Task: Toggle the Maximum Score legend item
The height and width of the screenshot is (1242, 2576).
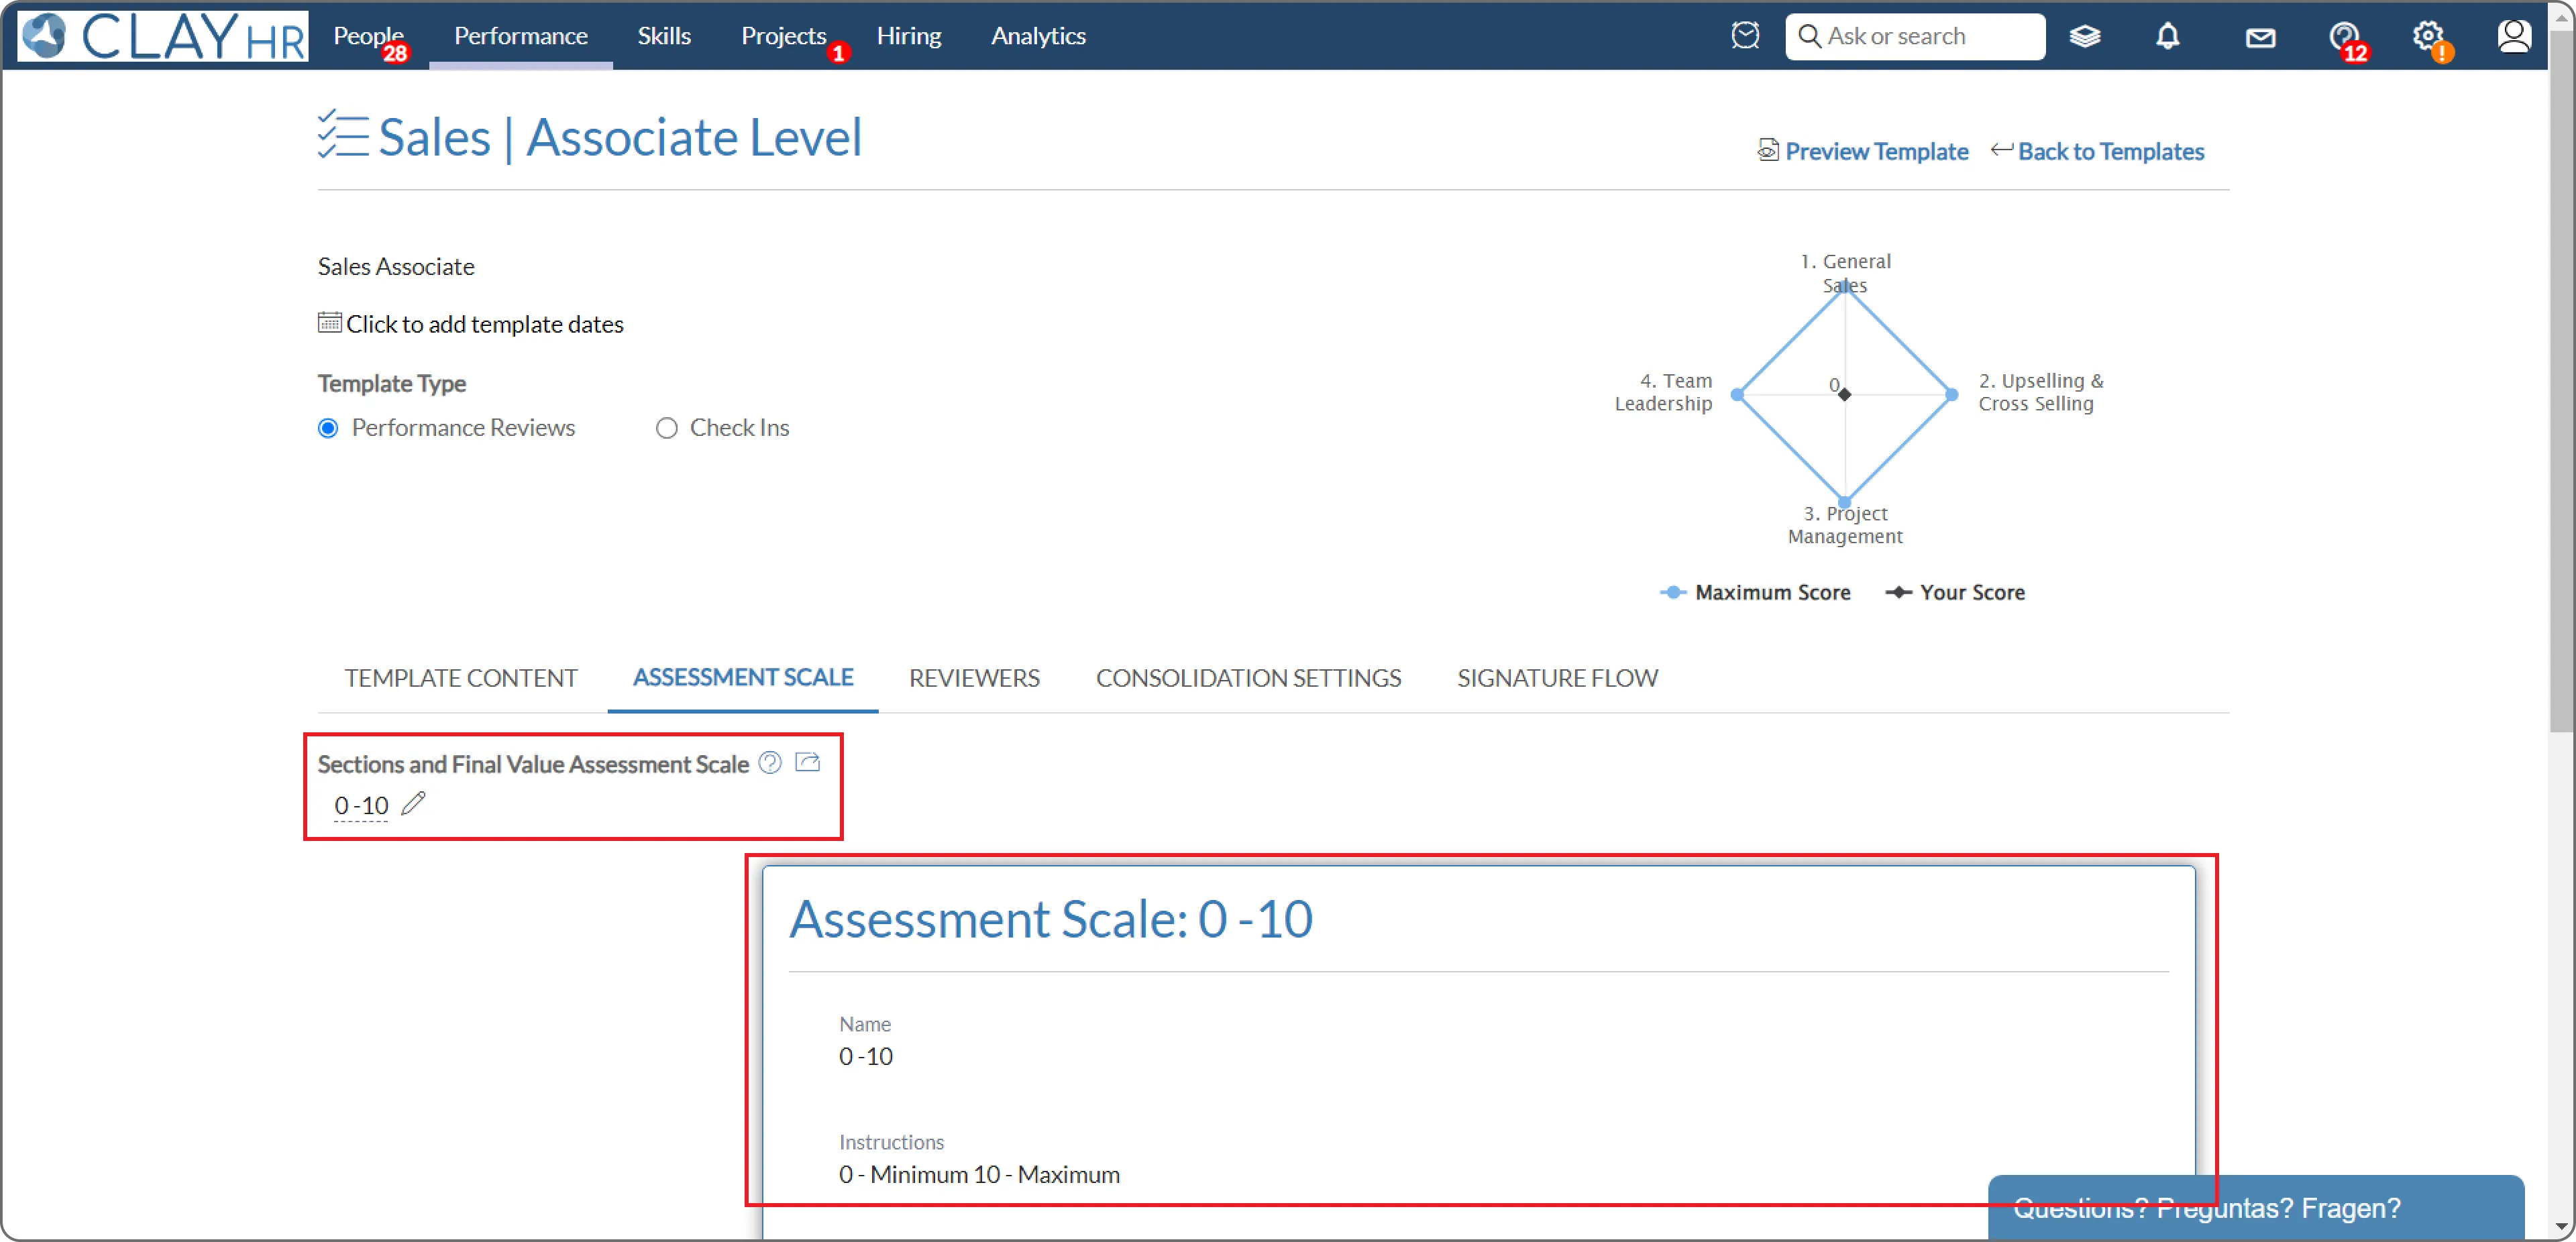Action: tap(1755, 592)
